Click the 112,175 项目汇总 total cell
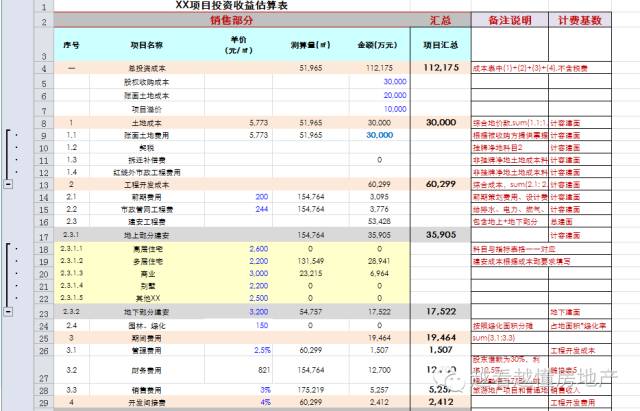Screen dimensions: 640x411 tap(440, 67)
